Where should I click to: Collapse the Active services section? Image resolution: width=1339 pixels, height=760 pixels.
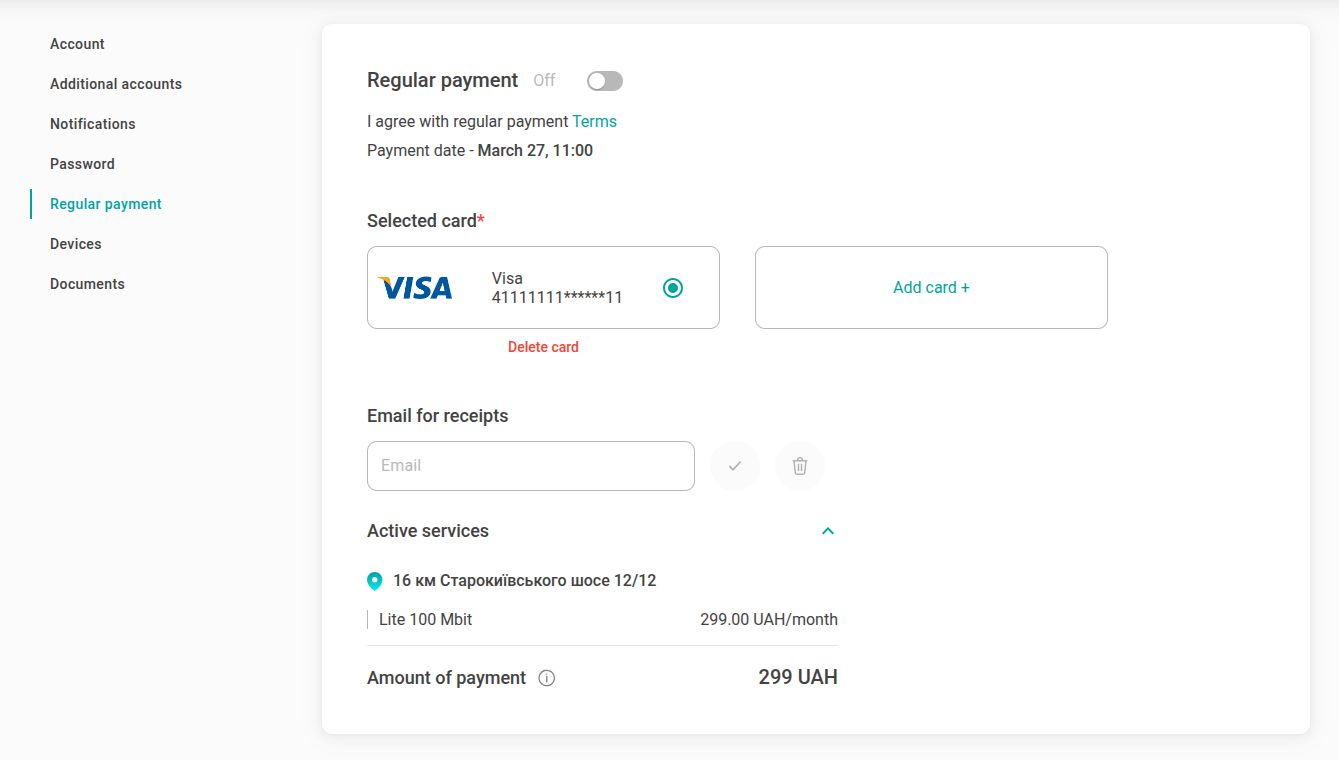pyautogui.click(x=828, y=531)
